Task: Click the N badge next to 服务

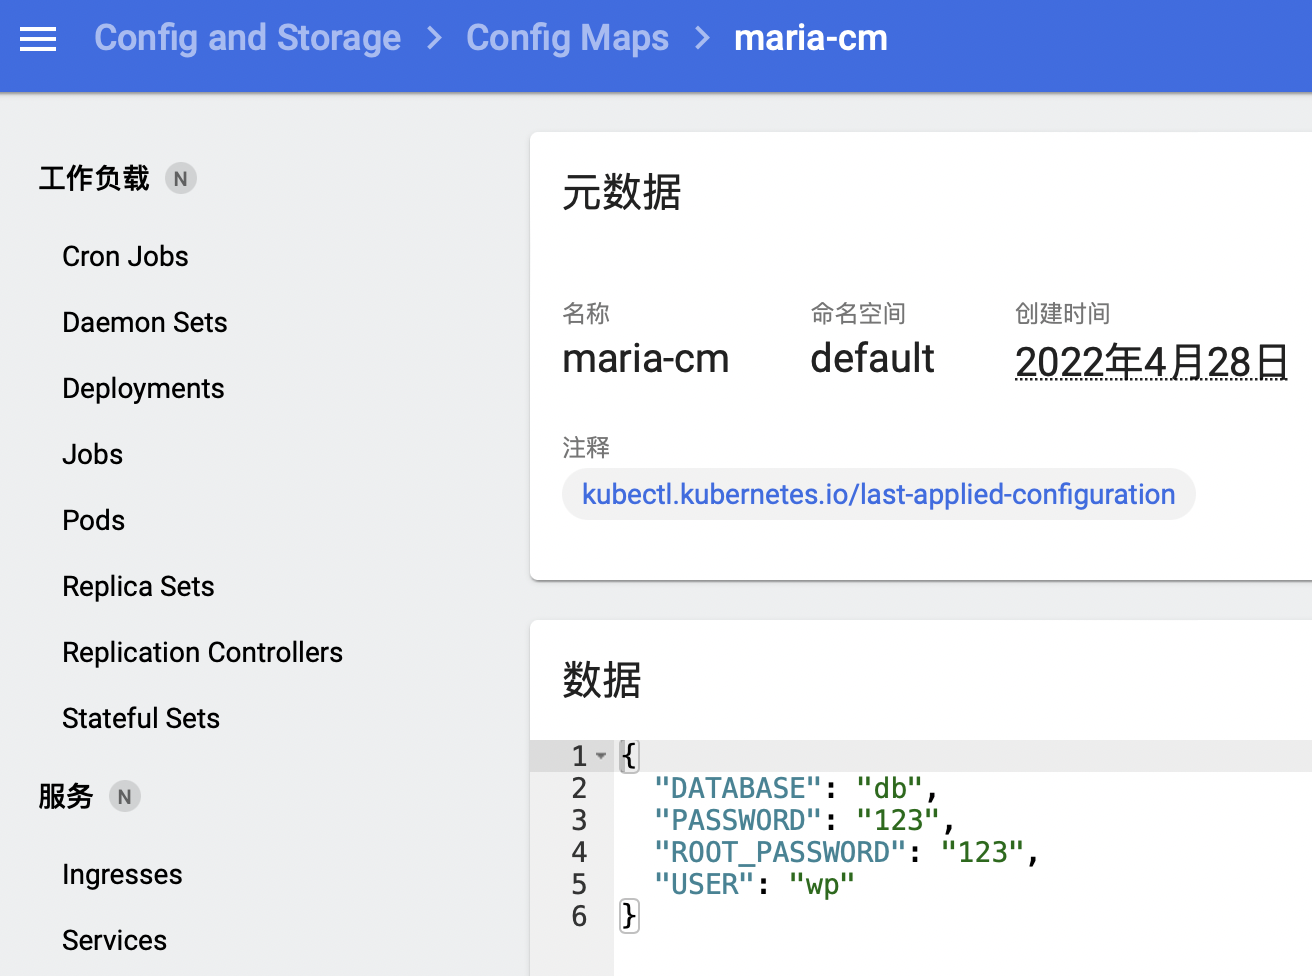Action: coord(124,797)
